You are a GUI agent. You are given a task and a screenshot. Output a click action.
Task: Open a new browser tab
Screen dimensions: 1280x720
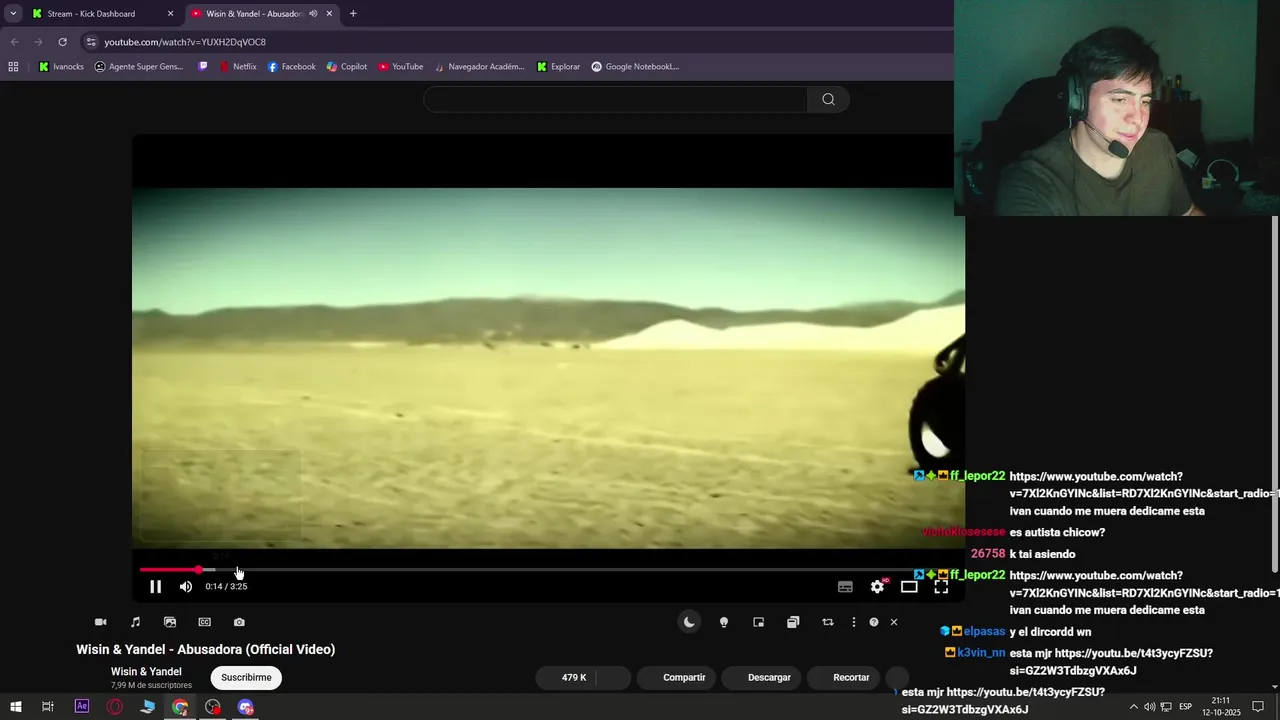tap(353, 14)
